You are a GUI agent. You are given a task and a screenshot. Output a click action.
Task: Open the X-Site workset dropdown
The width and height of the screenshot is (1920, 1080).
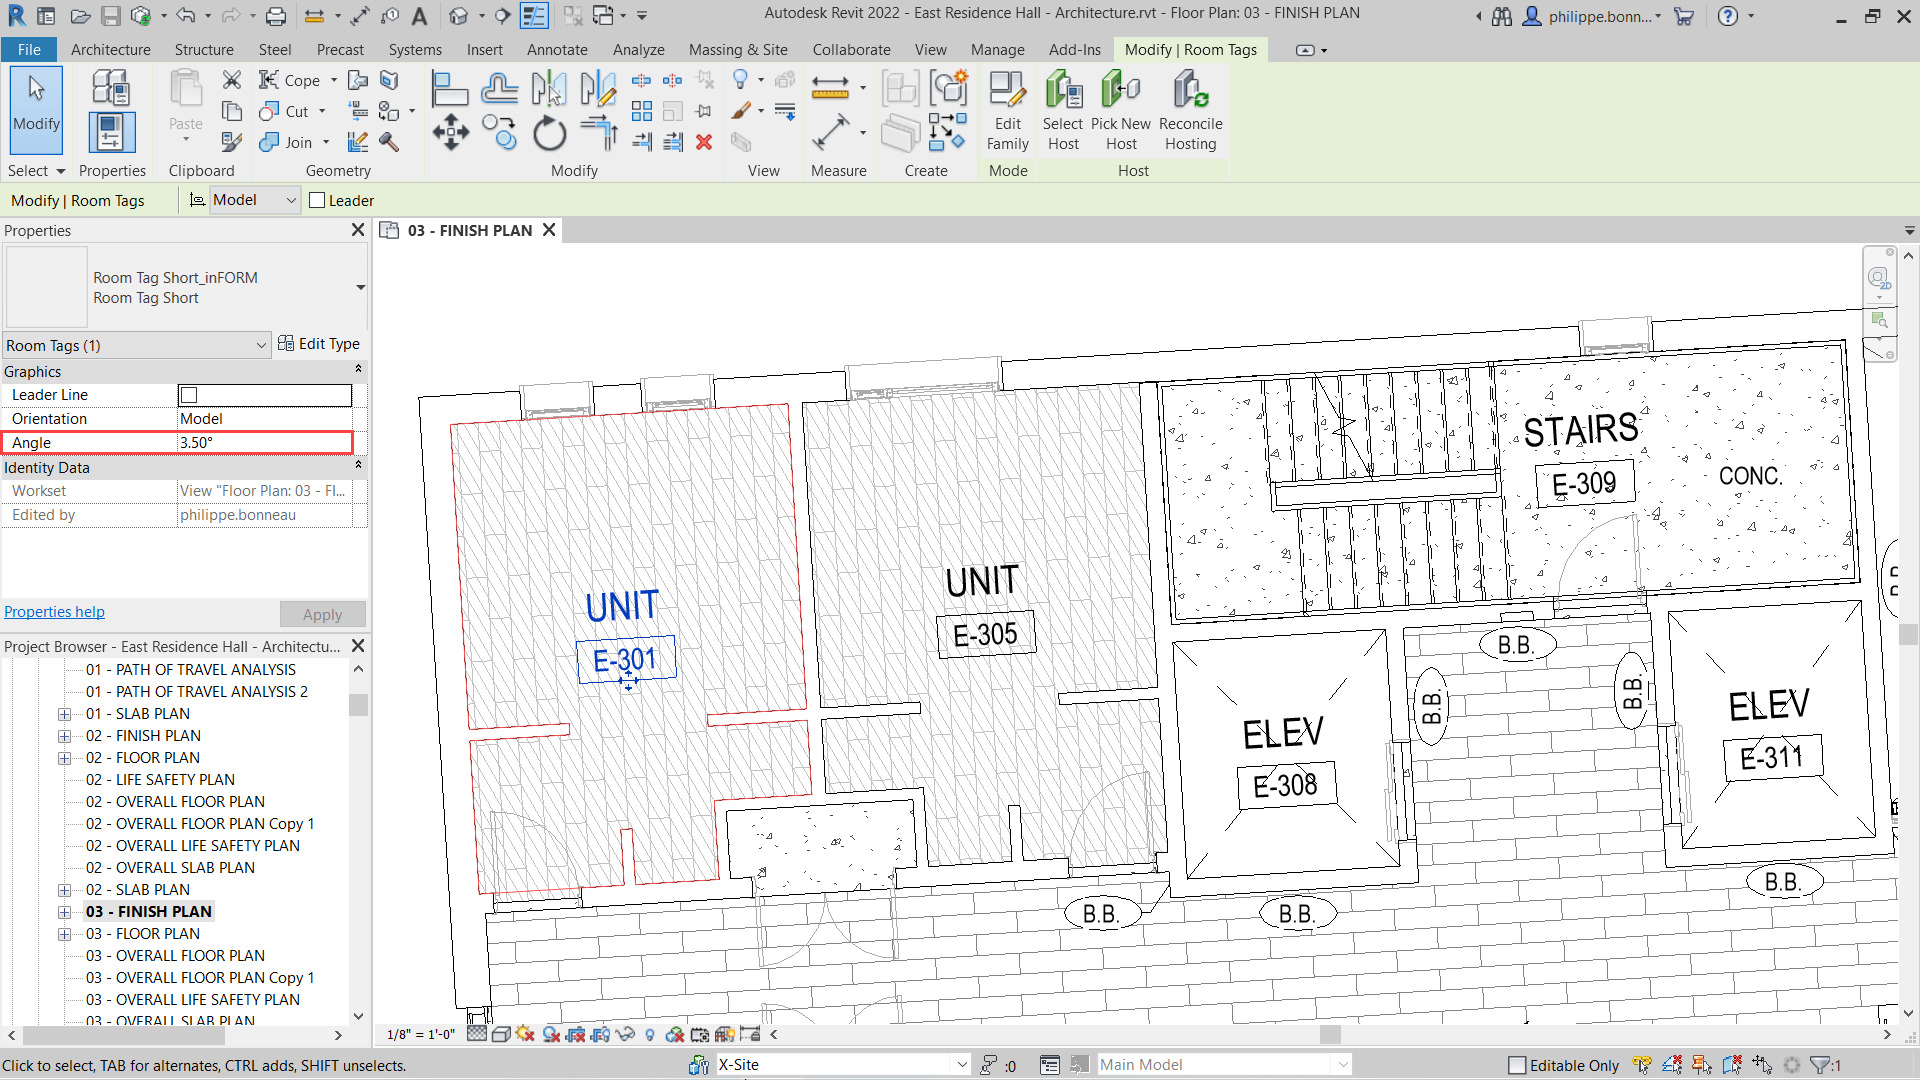coord(842,1065)
